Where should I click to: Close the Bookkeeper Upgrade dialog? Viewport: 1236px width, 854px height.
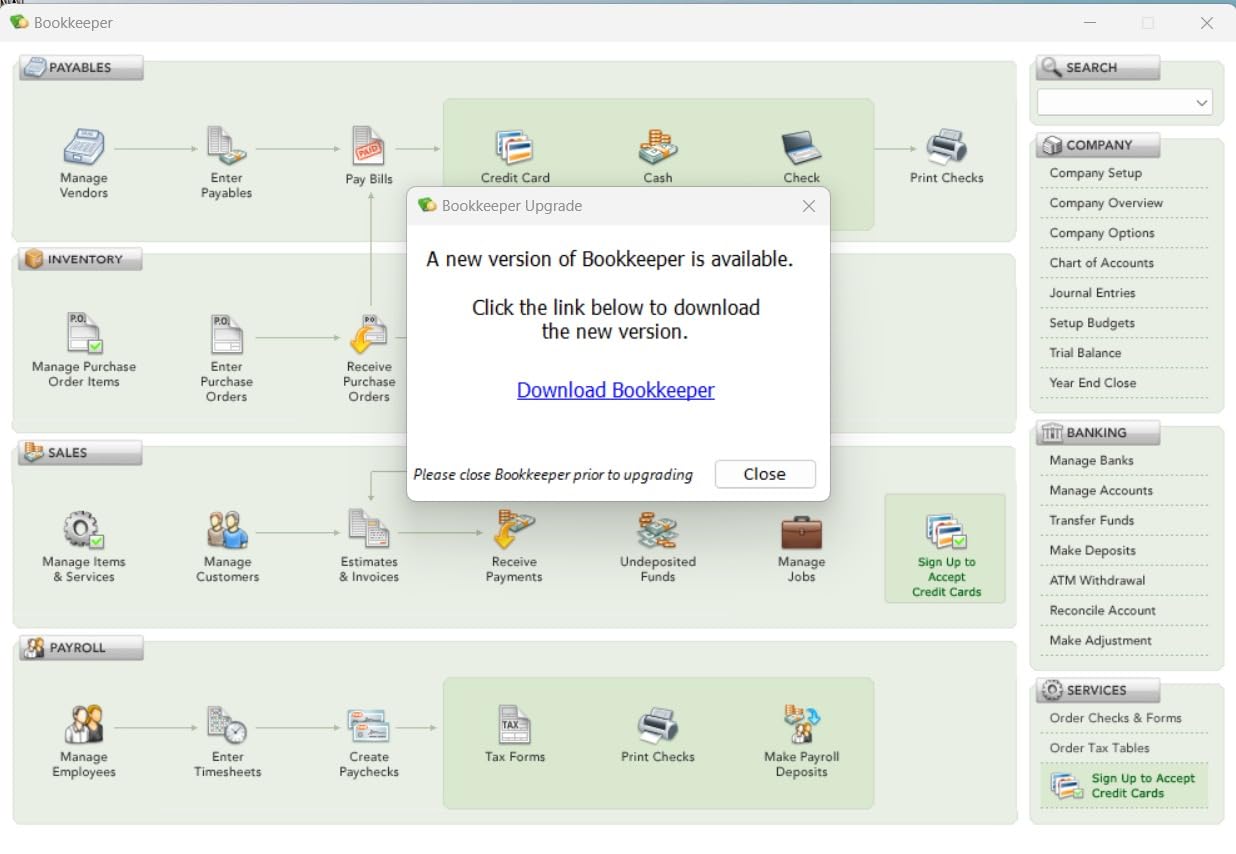coord(764,474)
